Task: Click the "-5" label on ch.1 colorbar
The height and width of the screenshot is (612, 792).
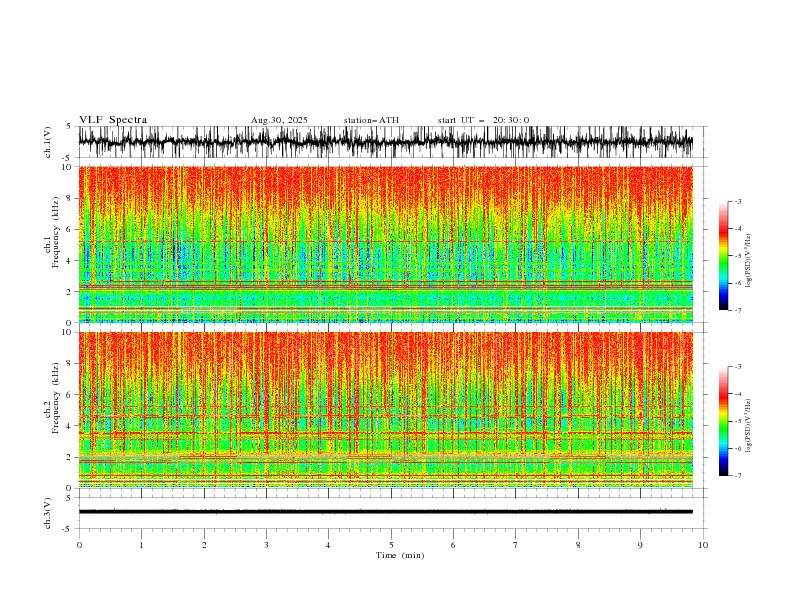Action: point(737,256)
